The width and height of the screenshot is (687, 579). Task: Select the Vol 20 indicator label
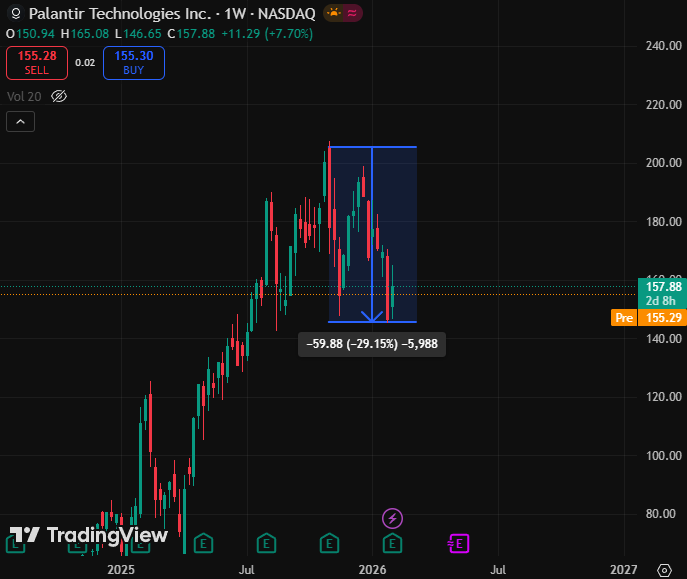24,96
